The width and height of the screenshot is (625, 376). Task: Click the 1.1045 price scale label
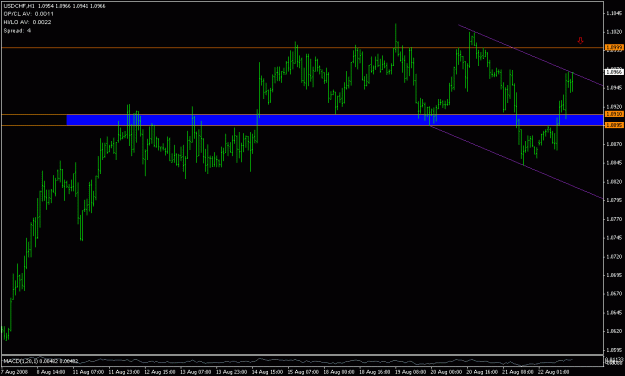coord(614,13)
